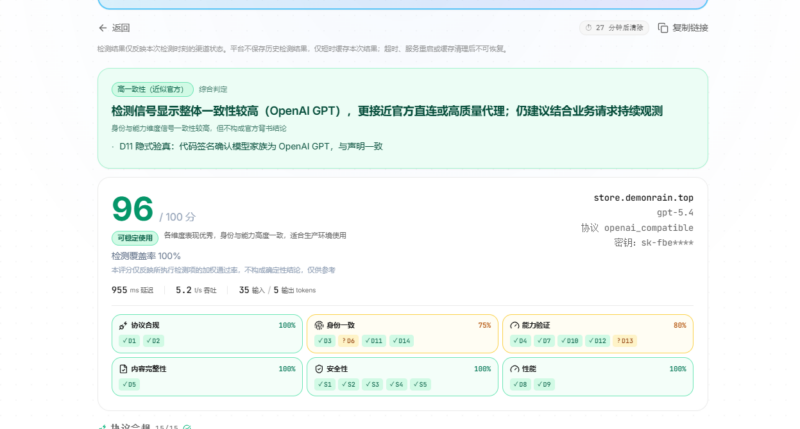Open the 能力验证 card title
Screen dimensions: 800x429
[x=536, y=325]
